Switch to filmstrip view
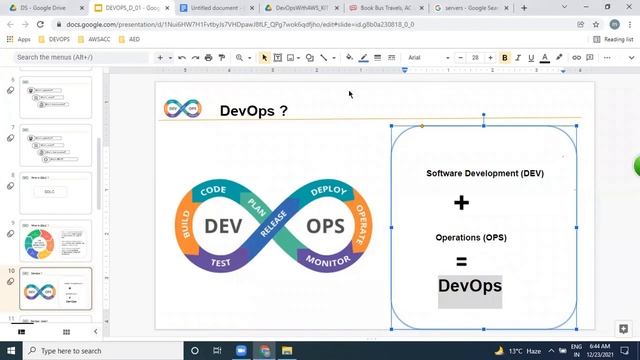 click(x=22, y=332)
